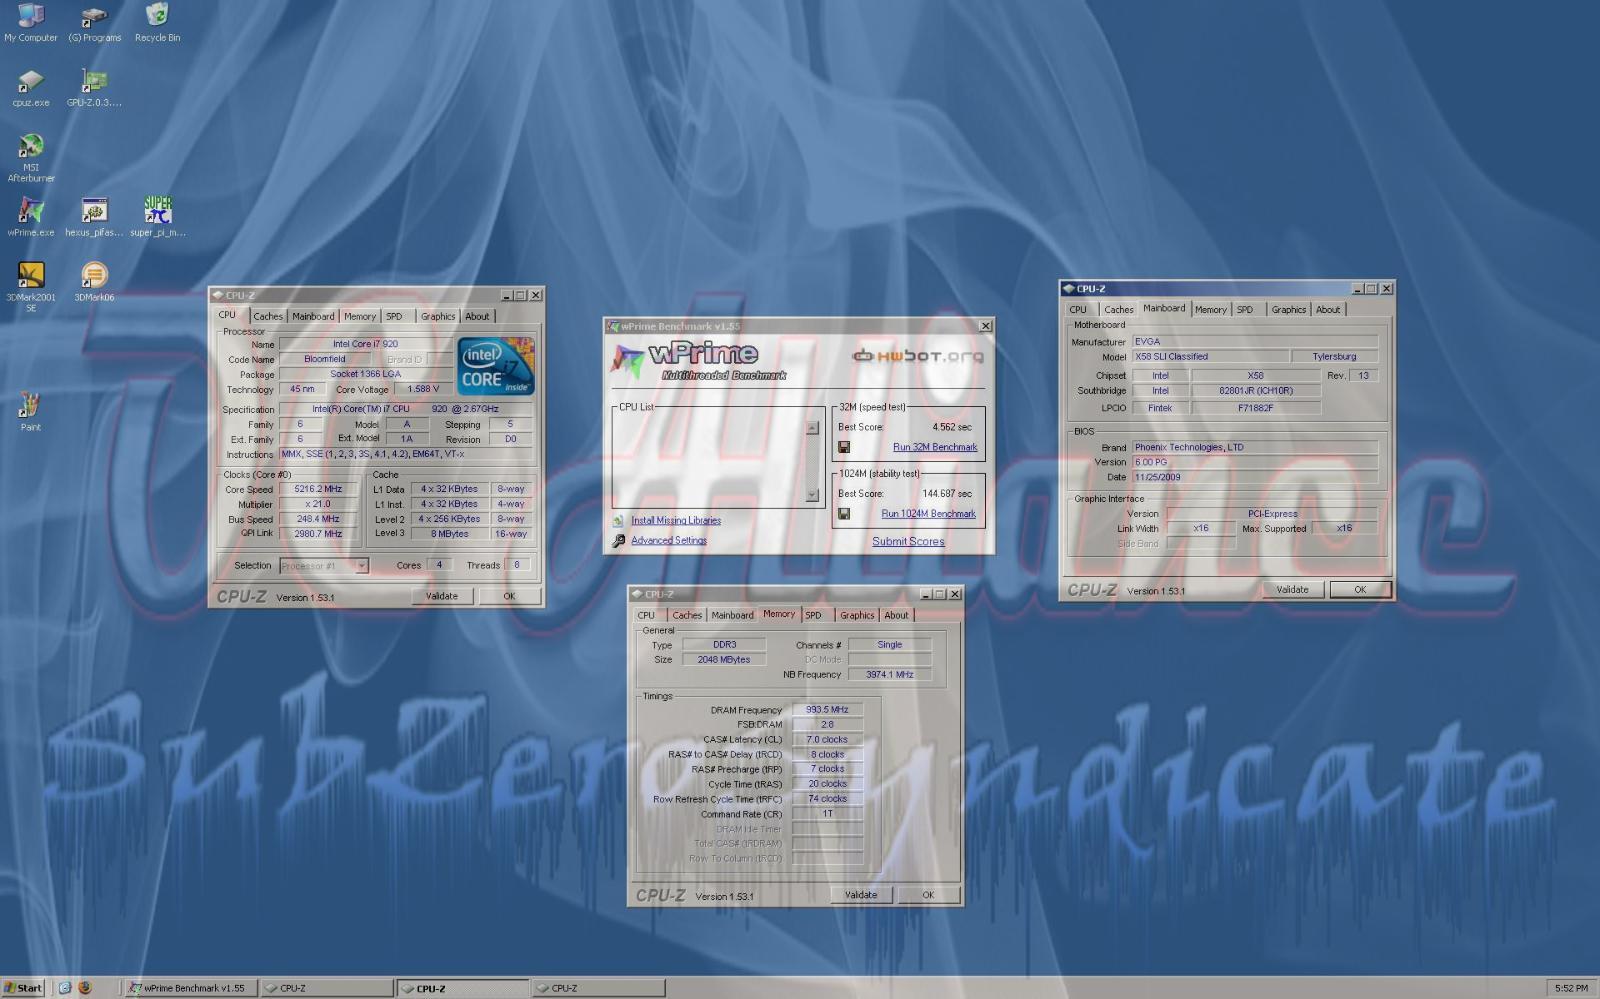Screen dimensions: 1600x999
Task: Open the Caches tab in bottom CPU-Z
Action: (687, 615)
